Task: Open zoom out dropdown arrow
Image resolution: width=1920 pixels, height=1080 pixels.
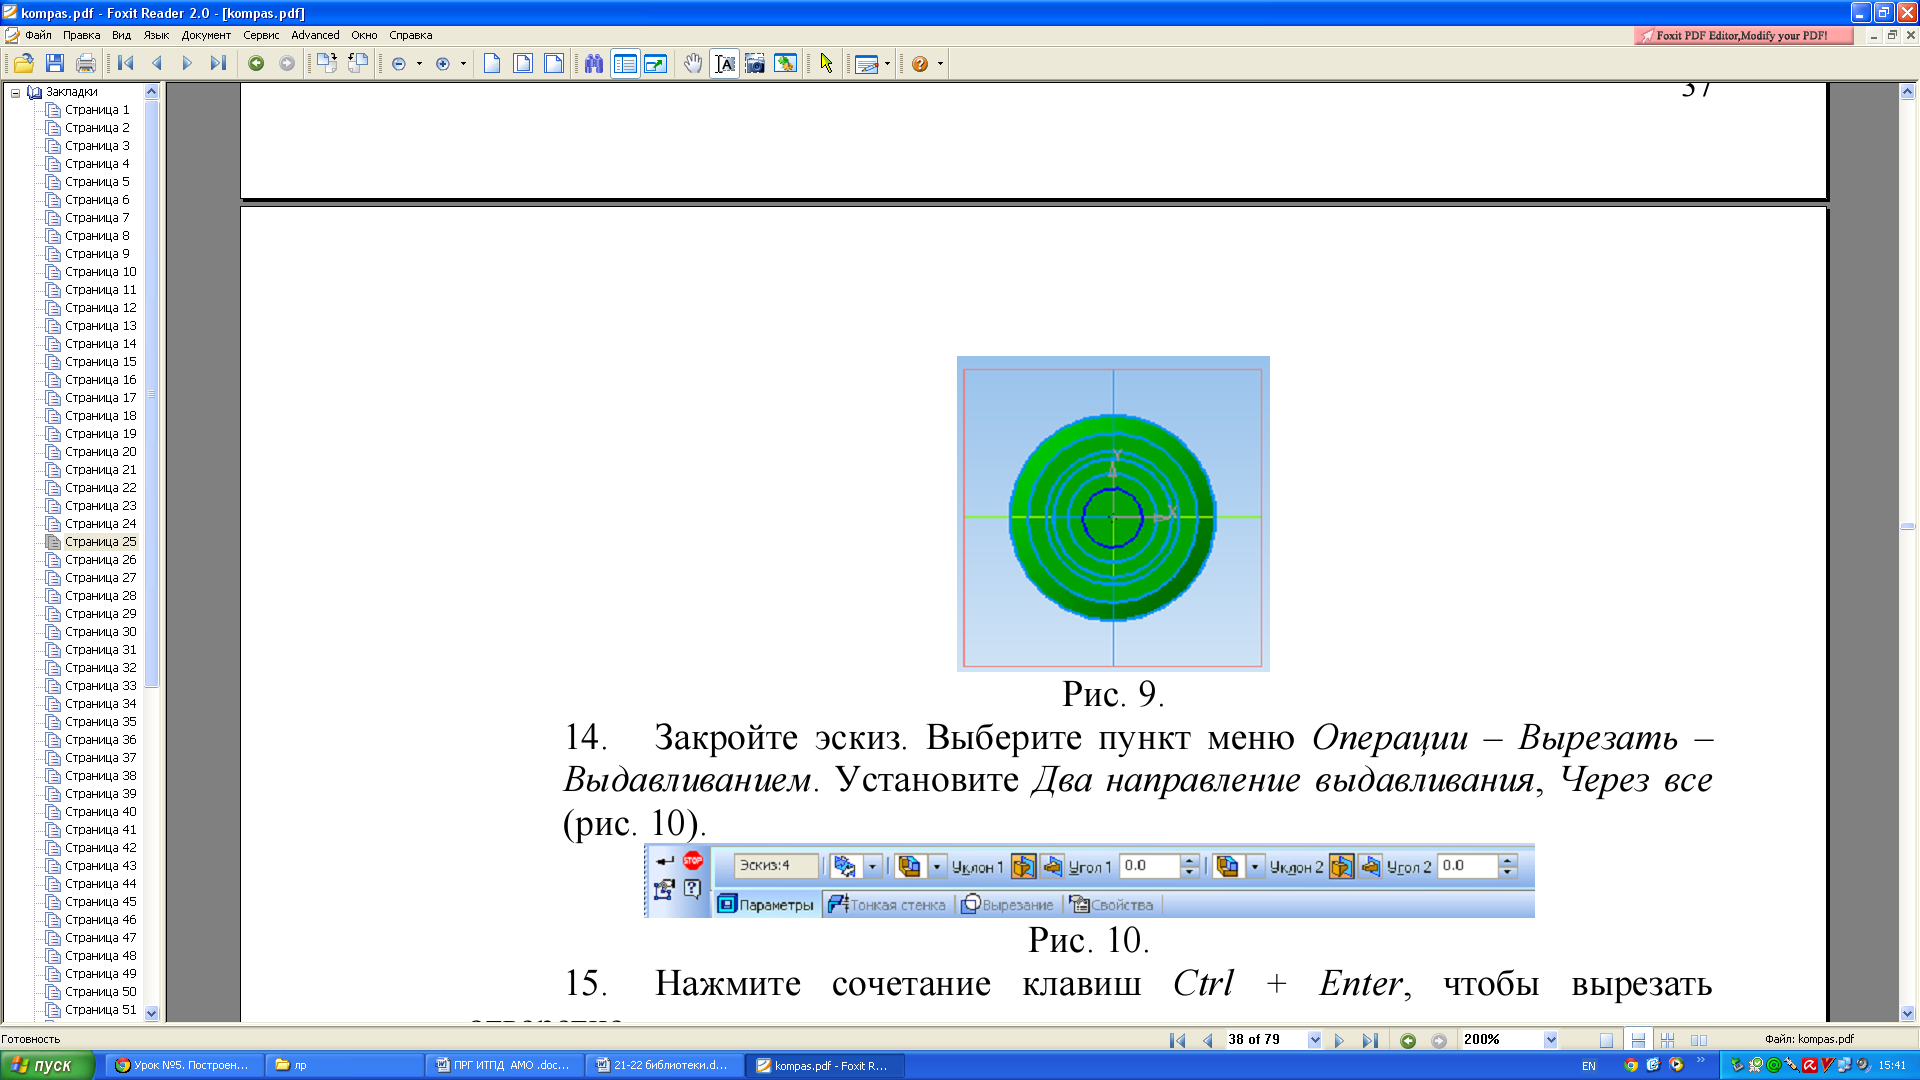Action: [419, 64]
